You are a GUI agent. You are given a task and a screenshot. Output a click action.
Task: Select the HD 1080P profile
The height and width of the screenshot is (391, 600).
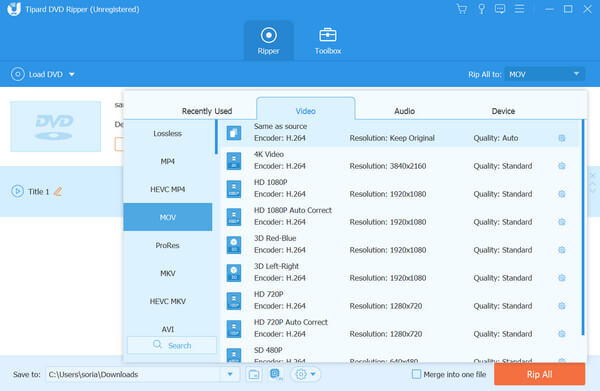[x=398, y=188]
